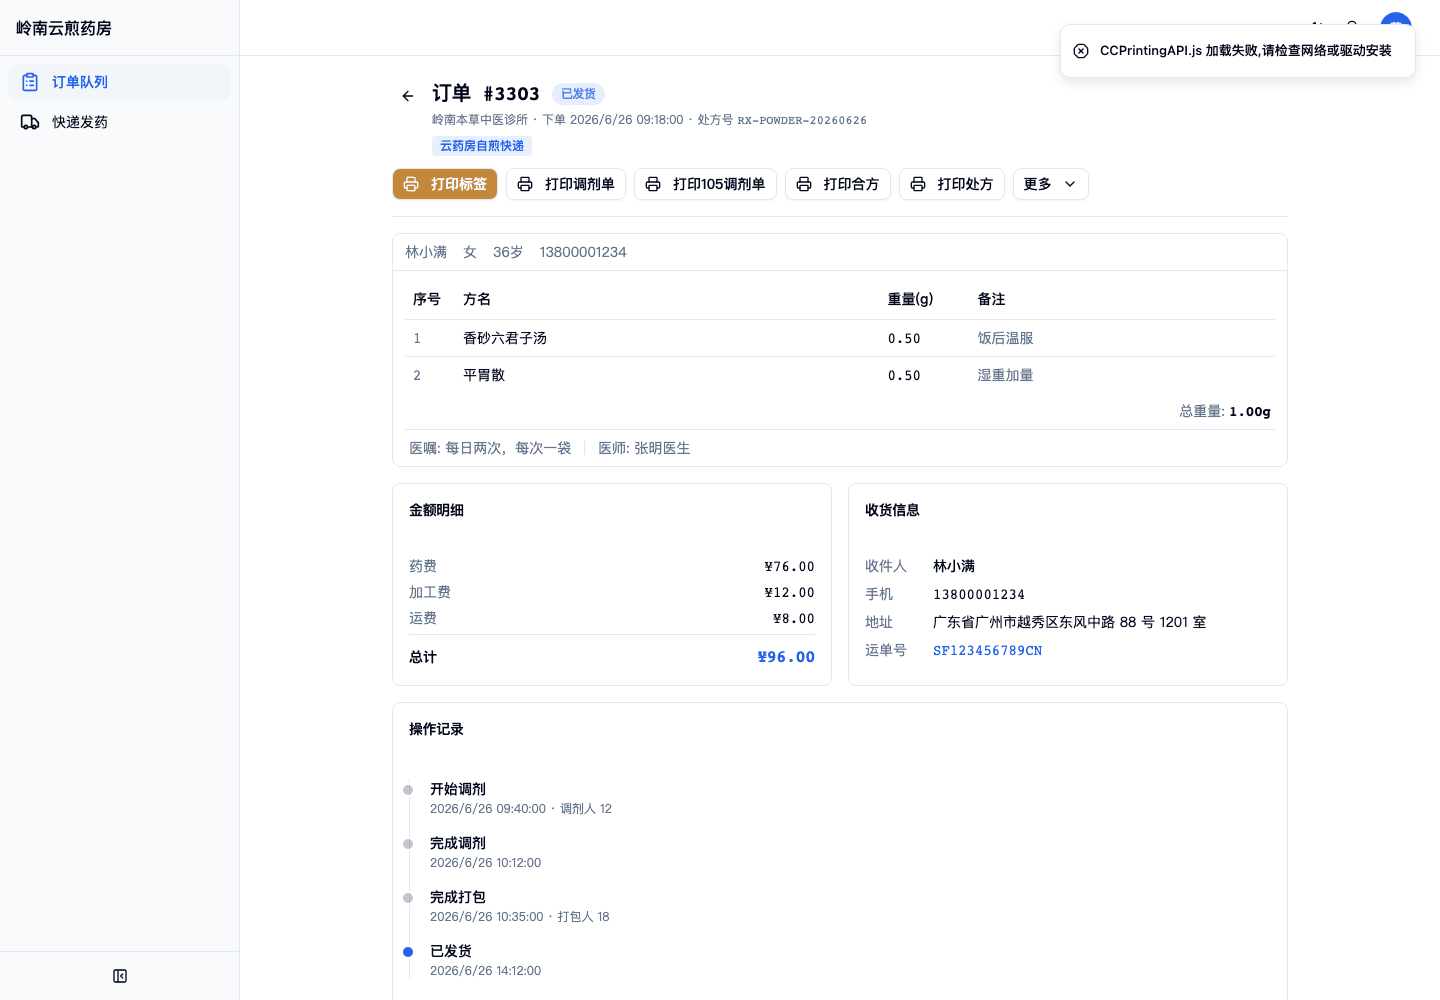
Task: Click the recipient address 广东省广州市越秀区
Action: (x=1069, y=622)
